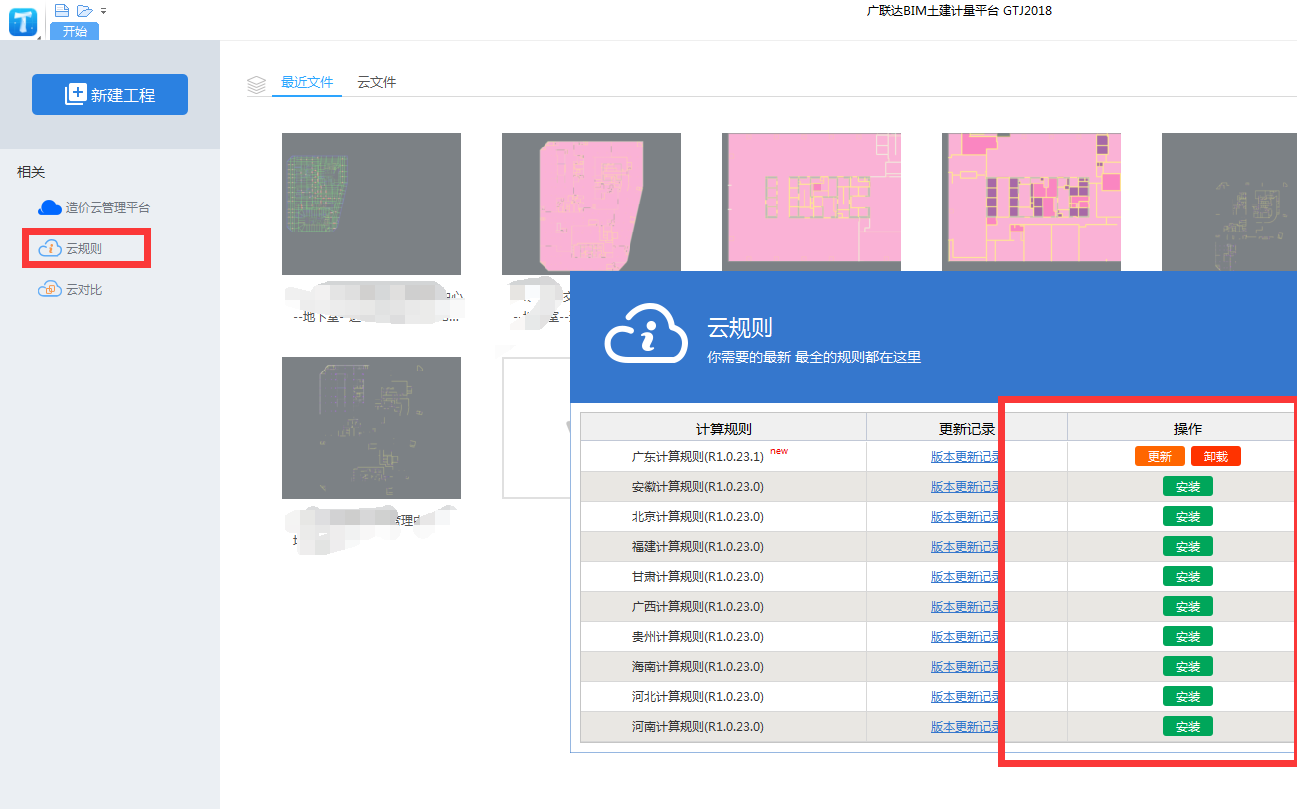Select the 广西计算规则(R1.0.23.0) row text

[698, 607]
